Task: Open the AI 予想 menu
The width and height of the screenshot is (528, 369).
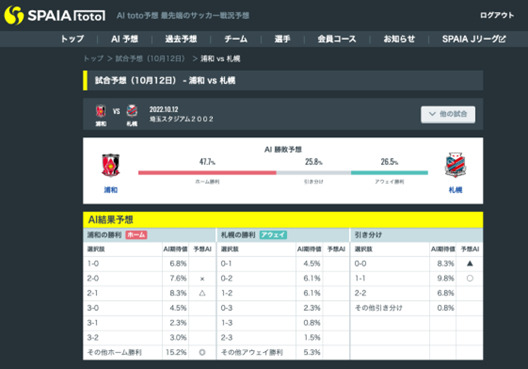Action: (x=125, y=39)
